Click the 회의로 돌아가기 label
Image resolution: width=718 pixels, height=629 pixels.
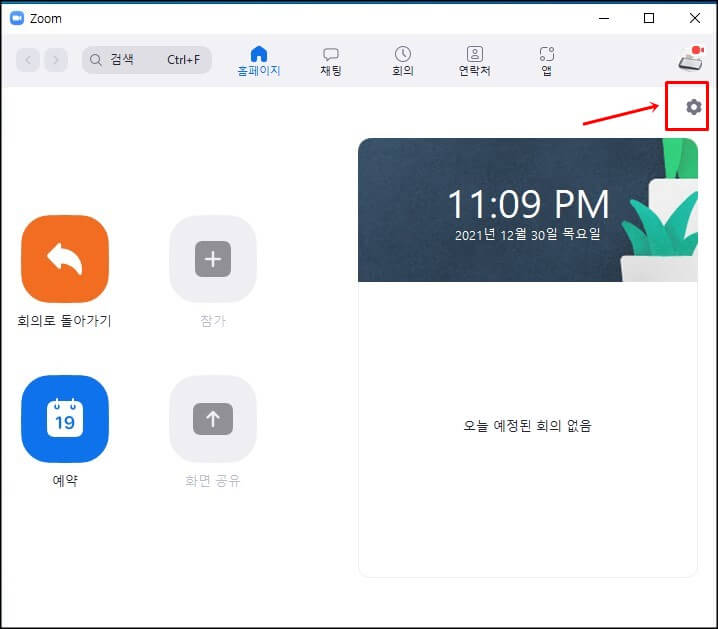coord(65,320)
